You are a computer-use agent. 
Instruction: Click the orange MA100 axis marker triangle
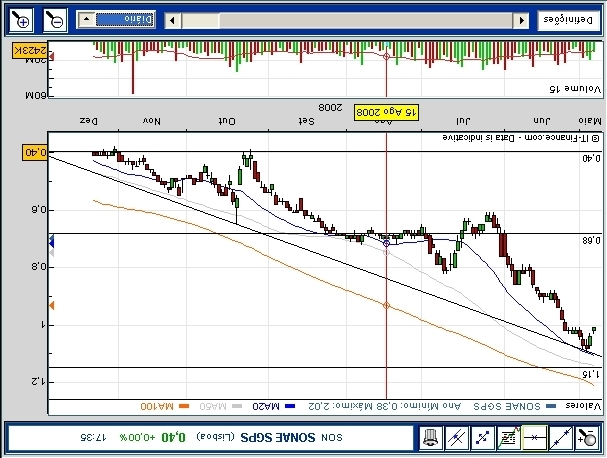click(x=51, y=305)
